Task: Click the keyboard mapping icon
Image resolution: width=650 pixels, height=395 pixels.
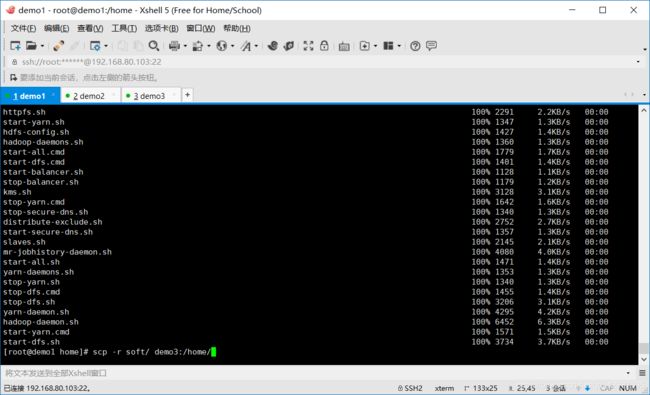Action: (x=344, y=46)
